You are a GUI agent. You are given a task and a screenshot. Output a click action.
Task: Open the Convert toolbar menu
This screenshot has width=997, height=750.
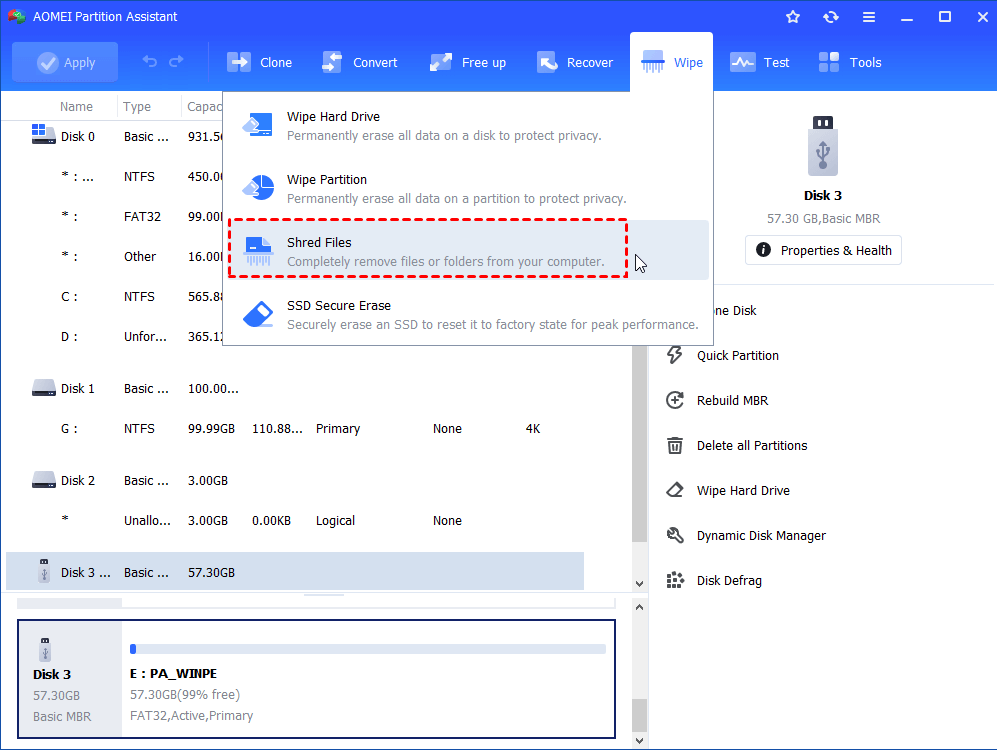359,62
